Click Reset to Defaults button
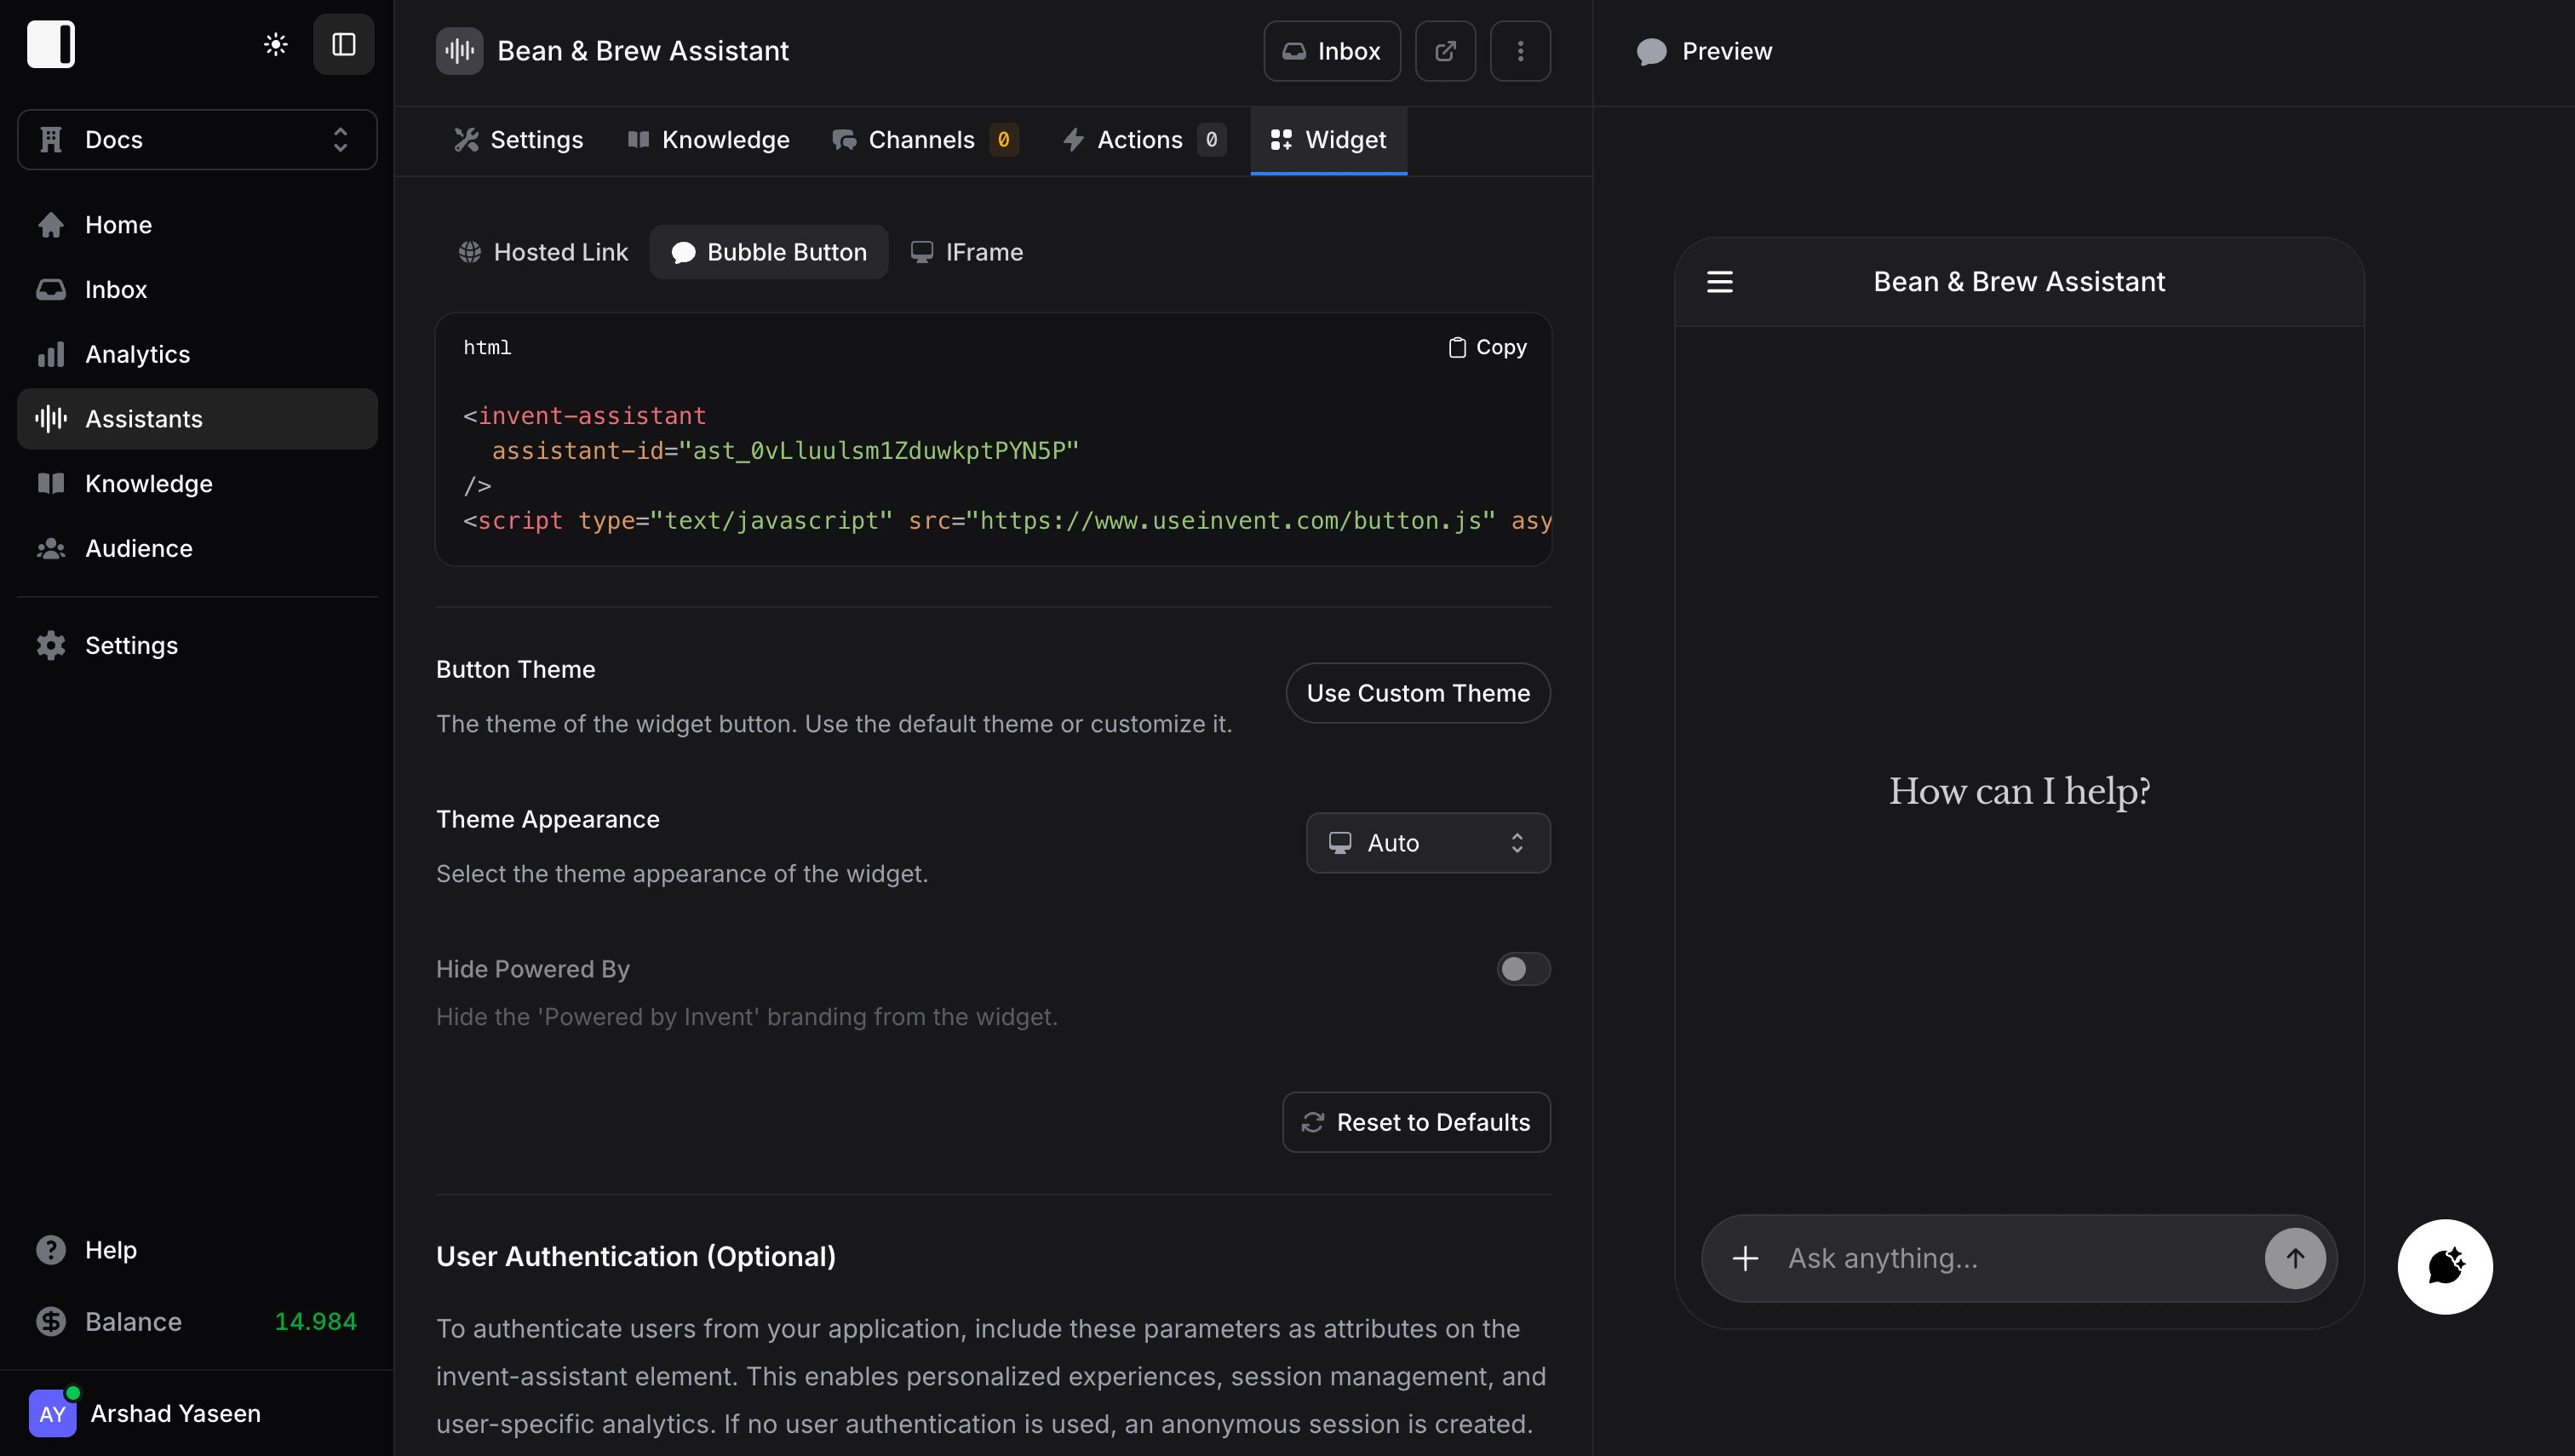 click(1415, 1122)
